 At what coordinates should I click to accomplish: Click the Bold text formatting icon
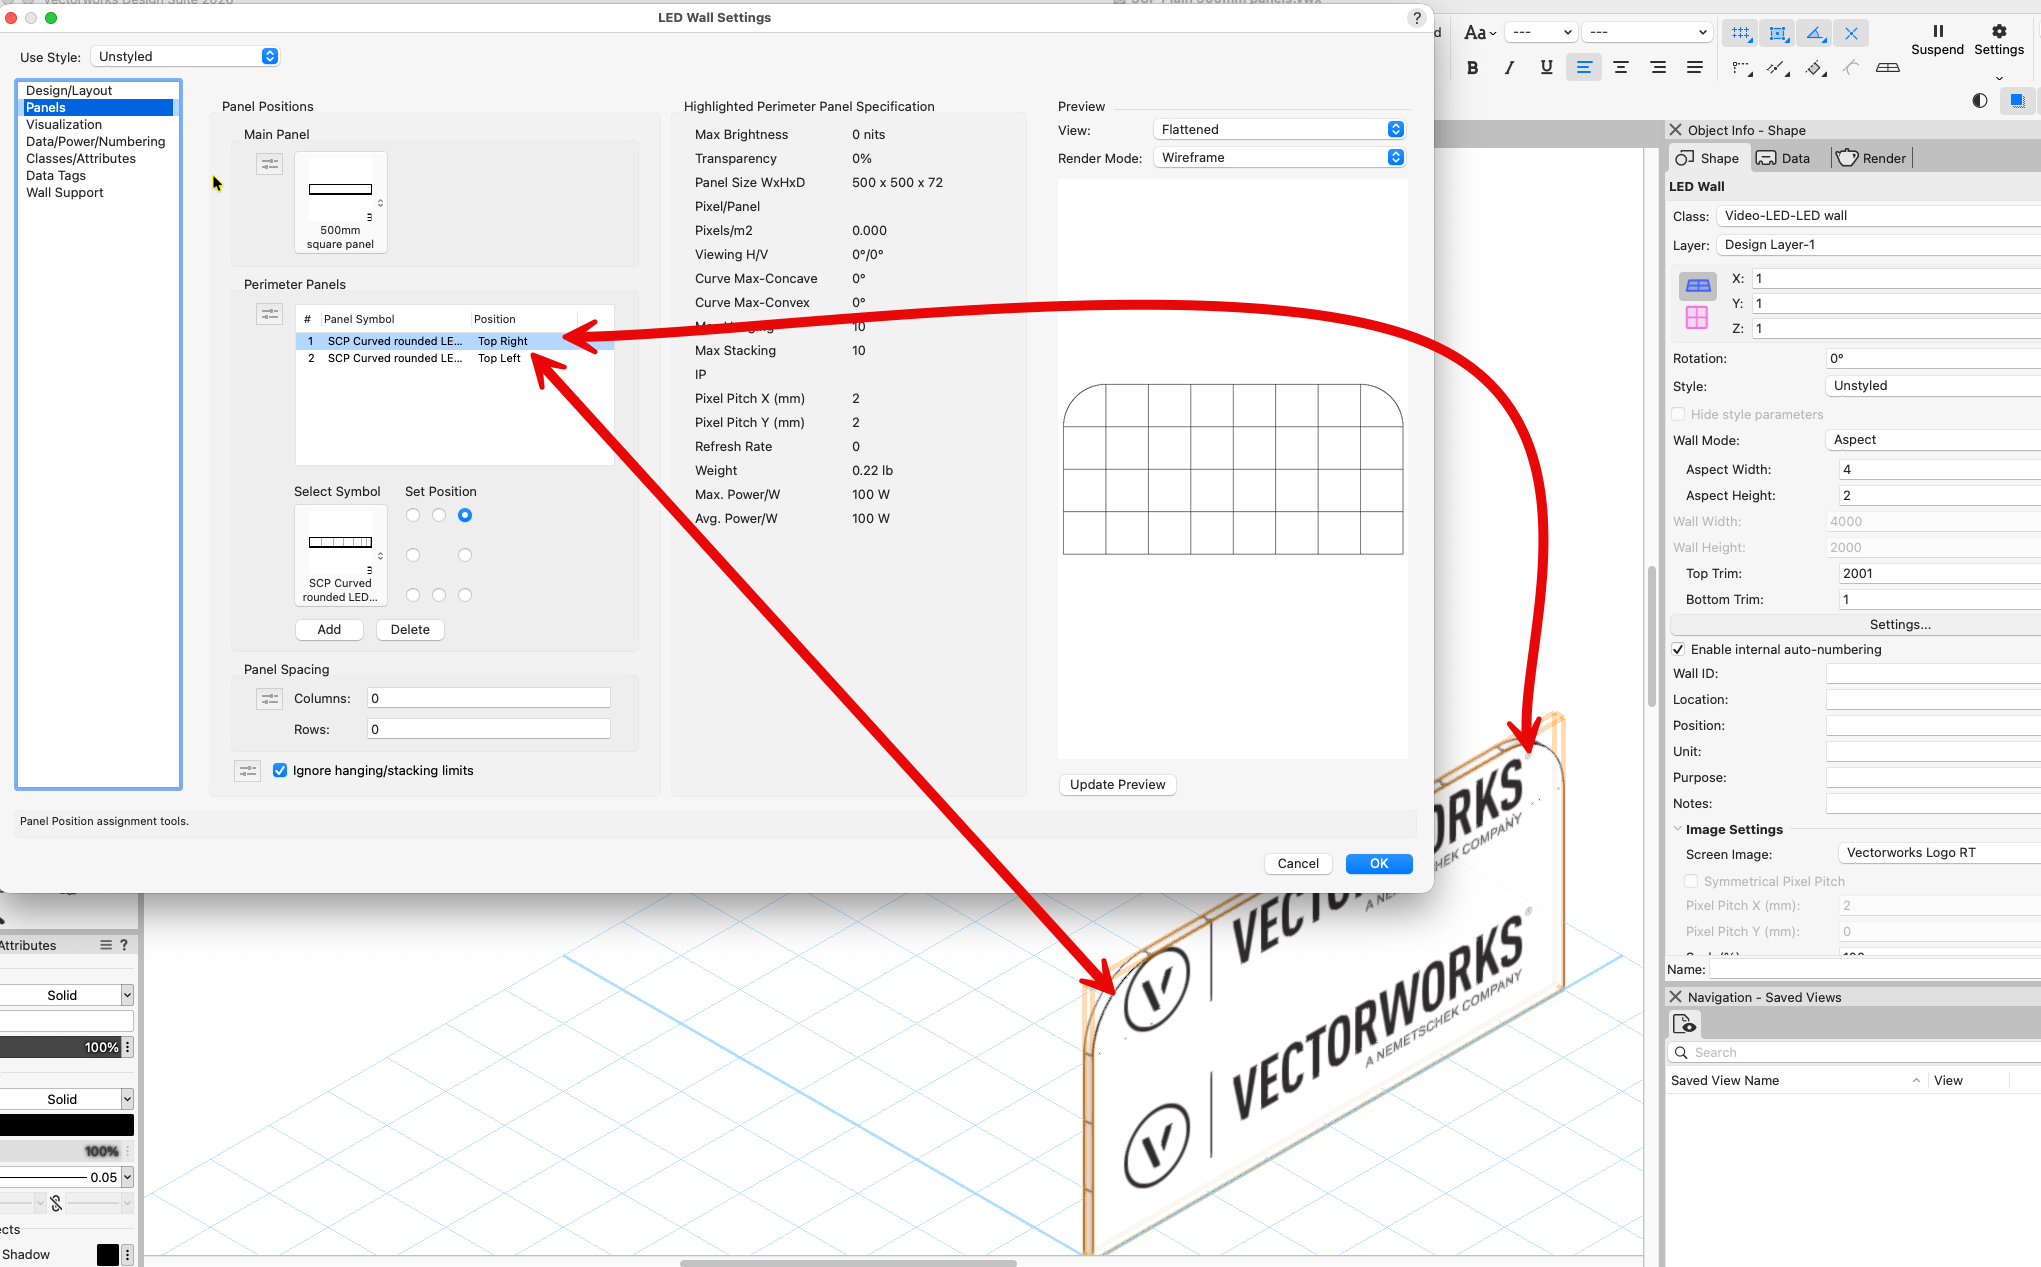(1472, 68)
